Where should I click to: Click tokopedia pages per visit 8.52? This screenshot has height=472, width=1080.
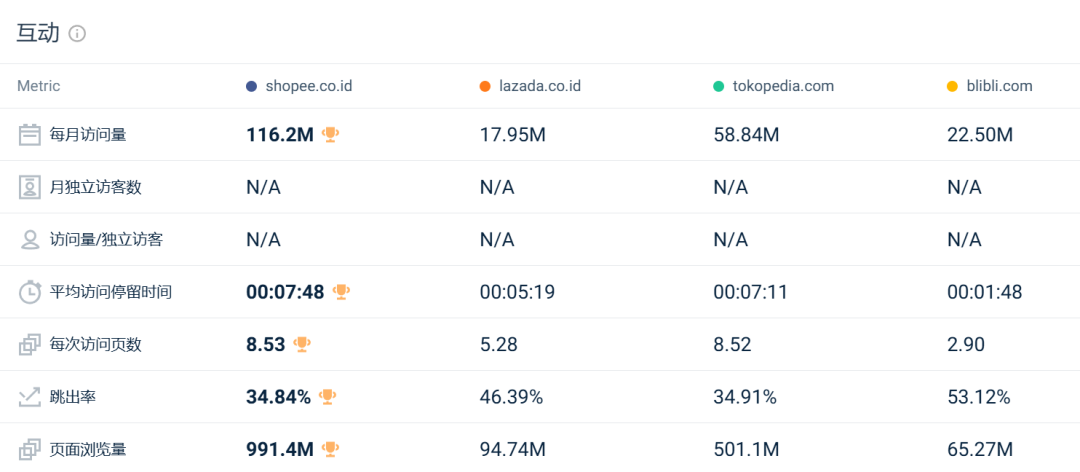tap(732, 345)
